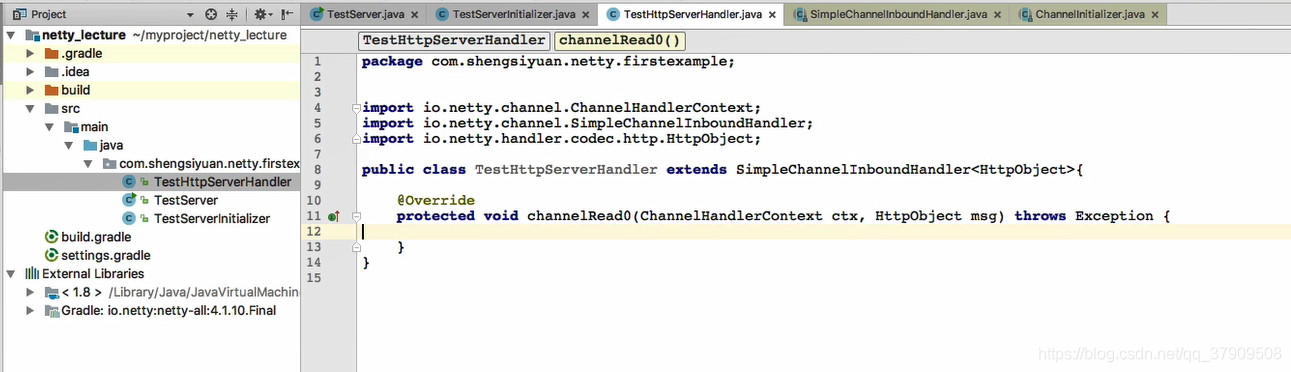Click the import of HttpObject on line 6
The image size is (1291, 372).
562,139
